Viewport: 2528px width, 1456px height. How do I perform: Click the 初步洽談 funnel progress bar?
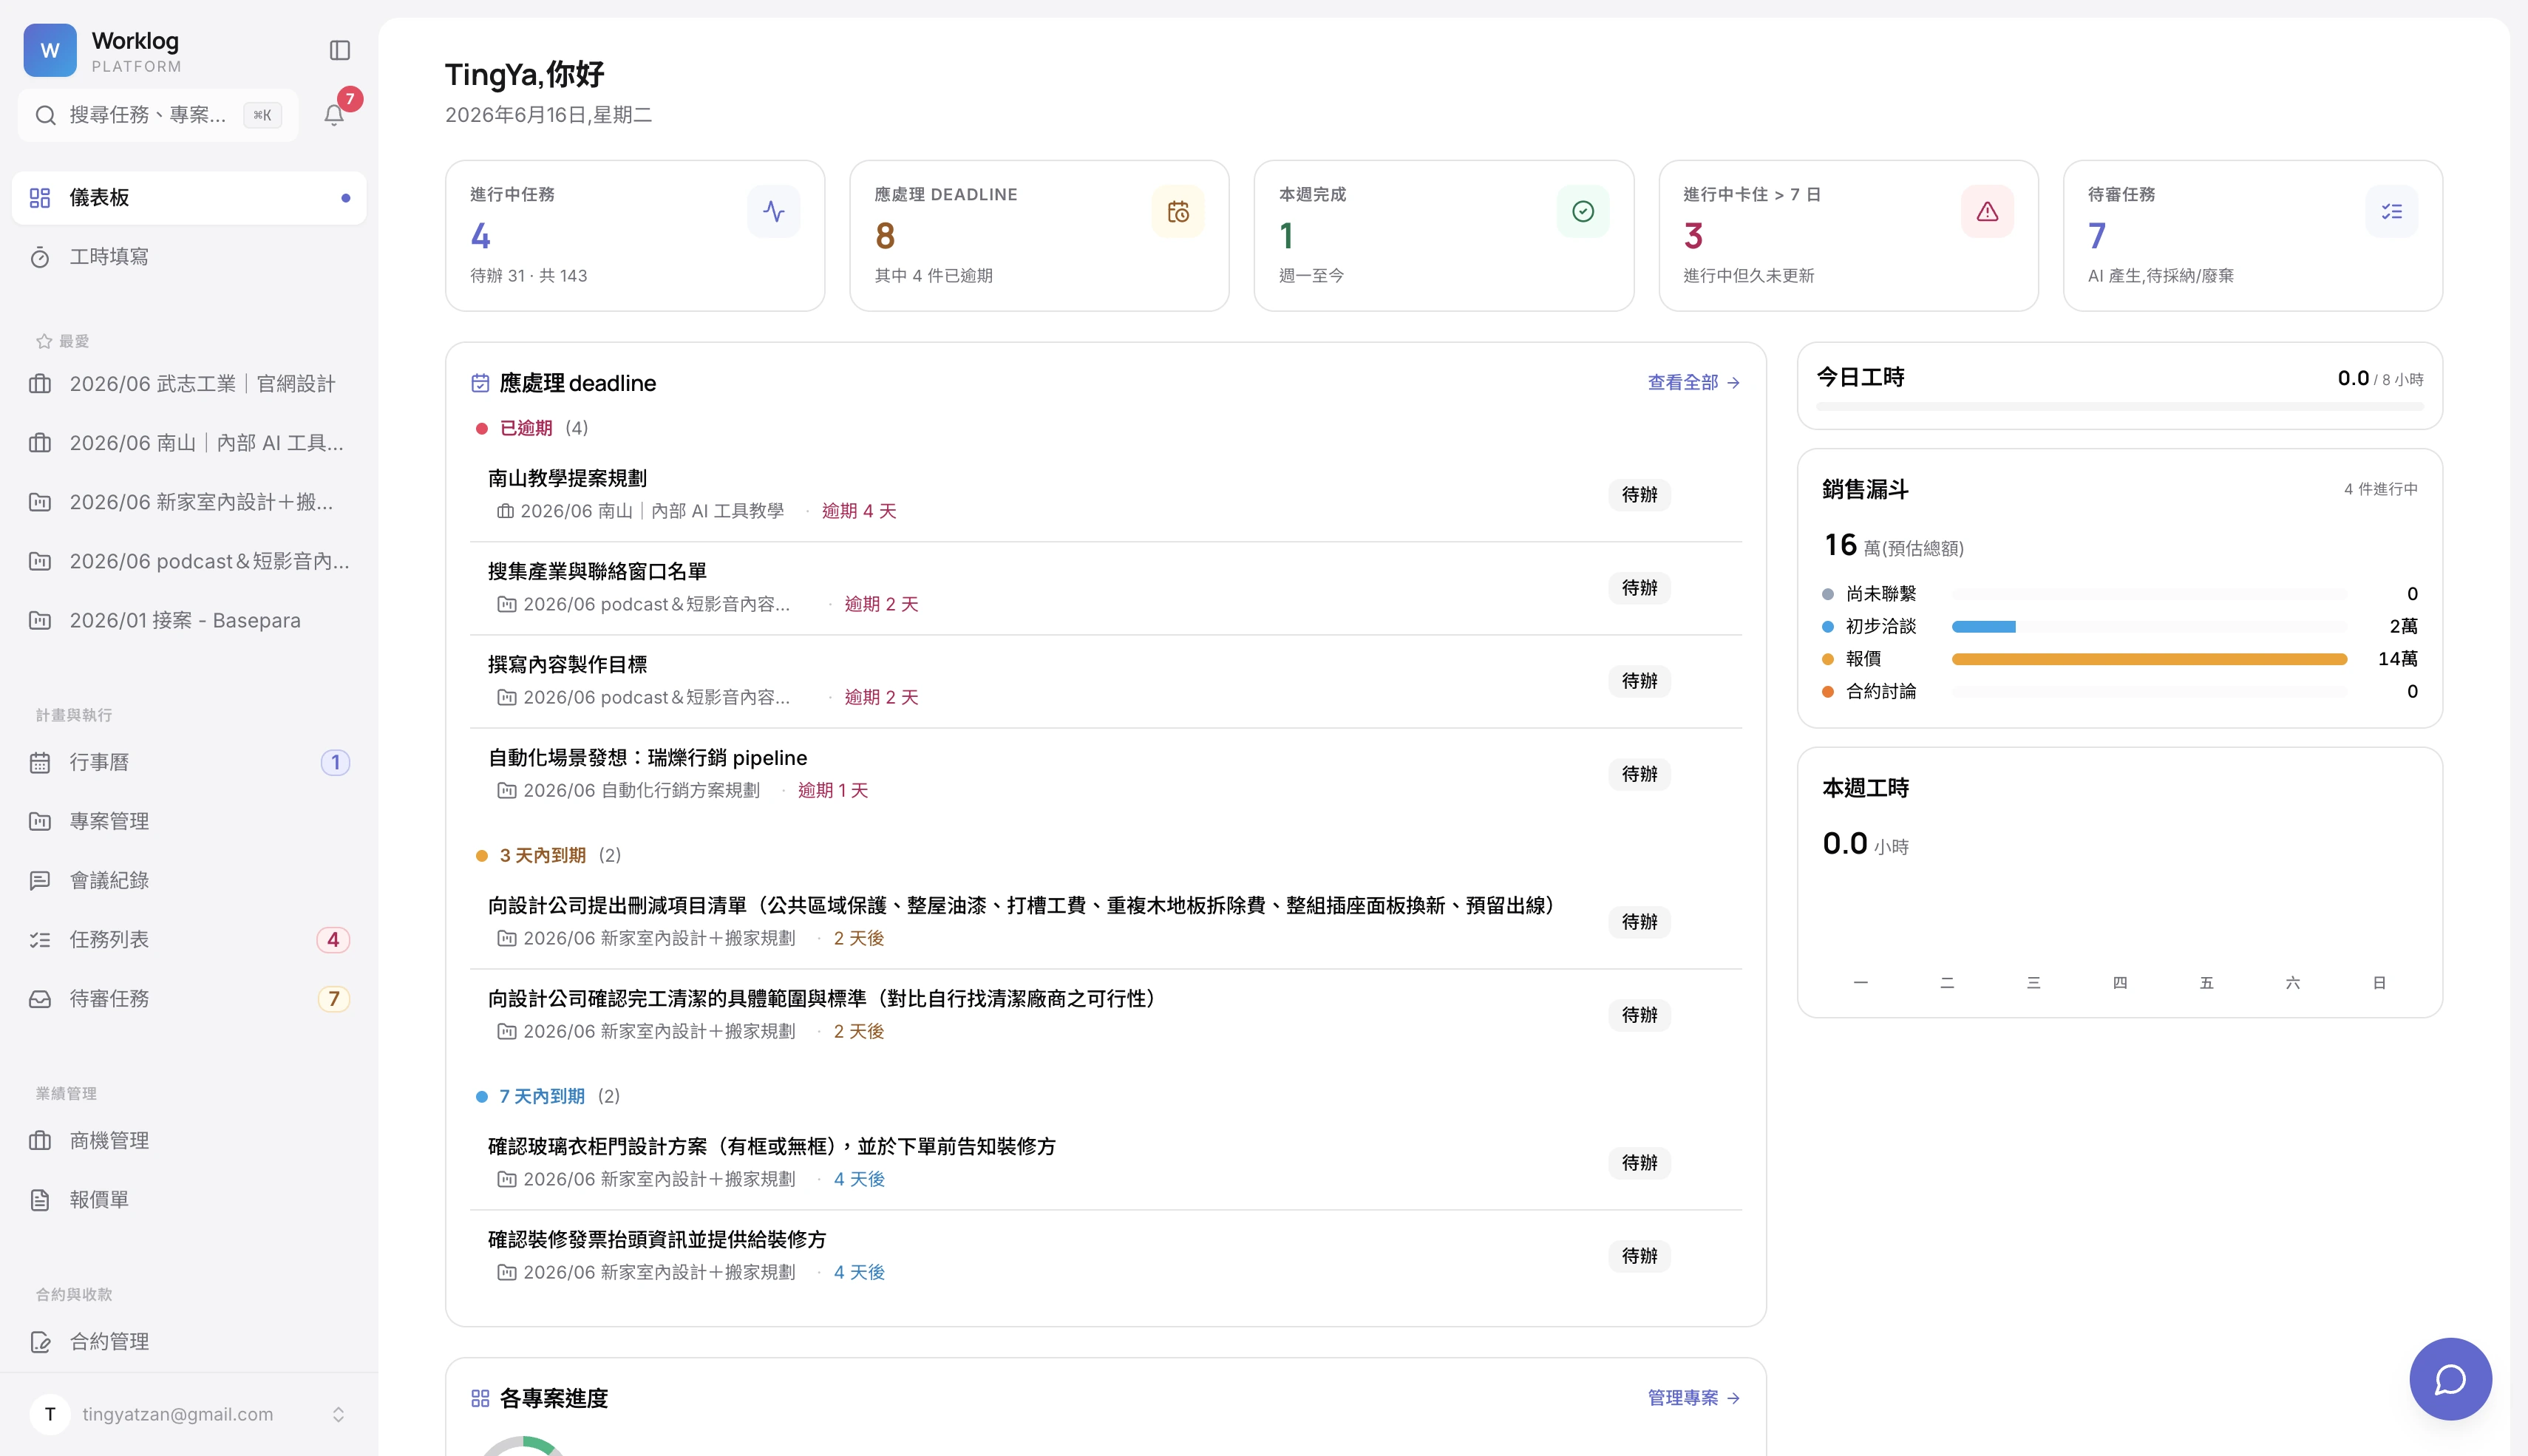[x=2148, y=627]
